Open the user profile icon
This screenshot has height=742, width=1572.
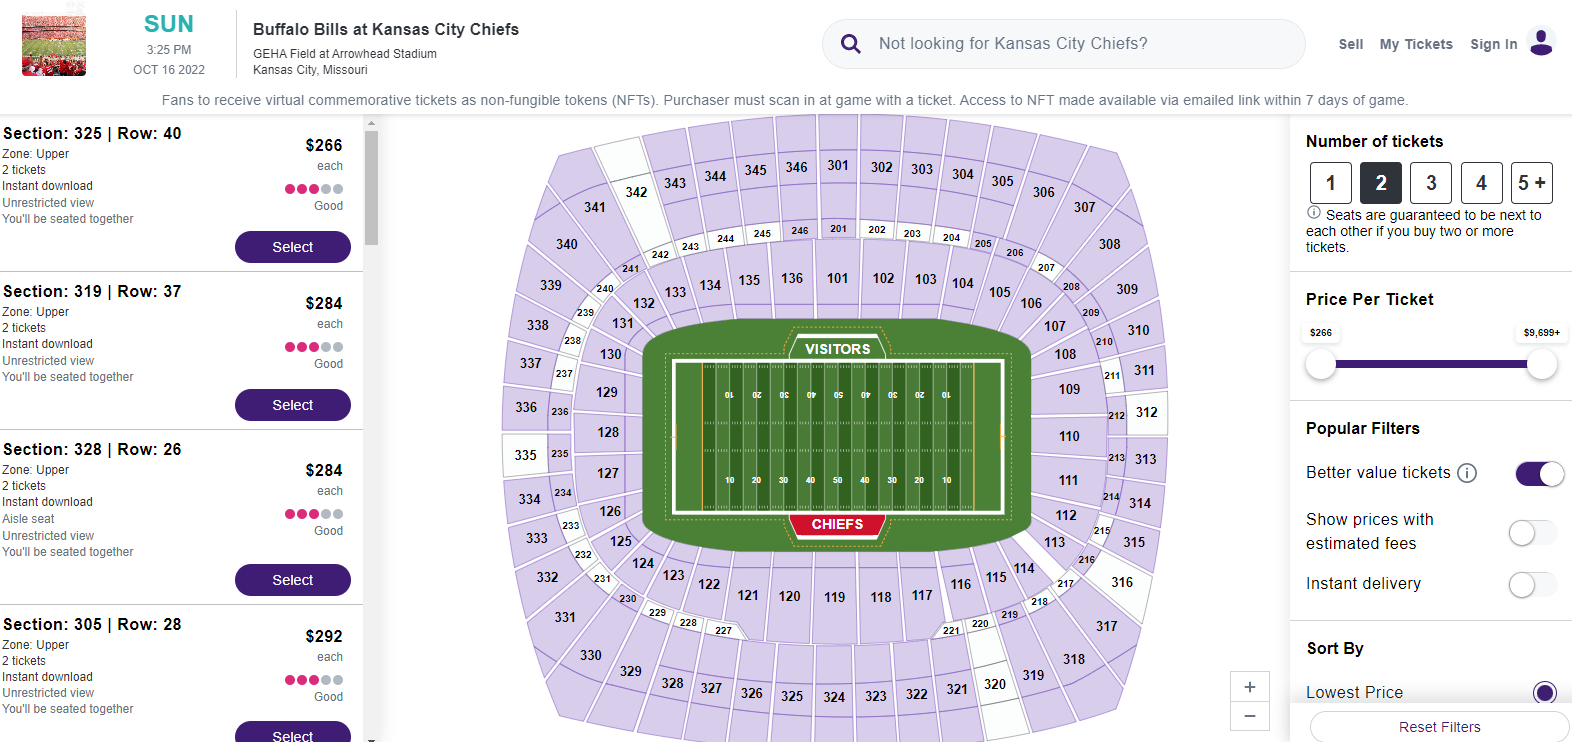(1541, 43)
